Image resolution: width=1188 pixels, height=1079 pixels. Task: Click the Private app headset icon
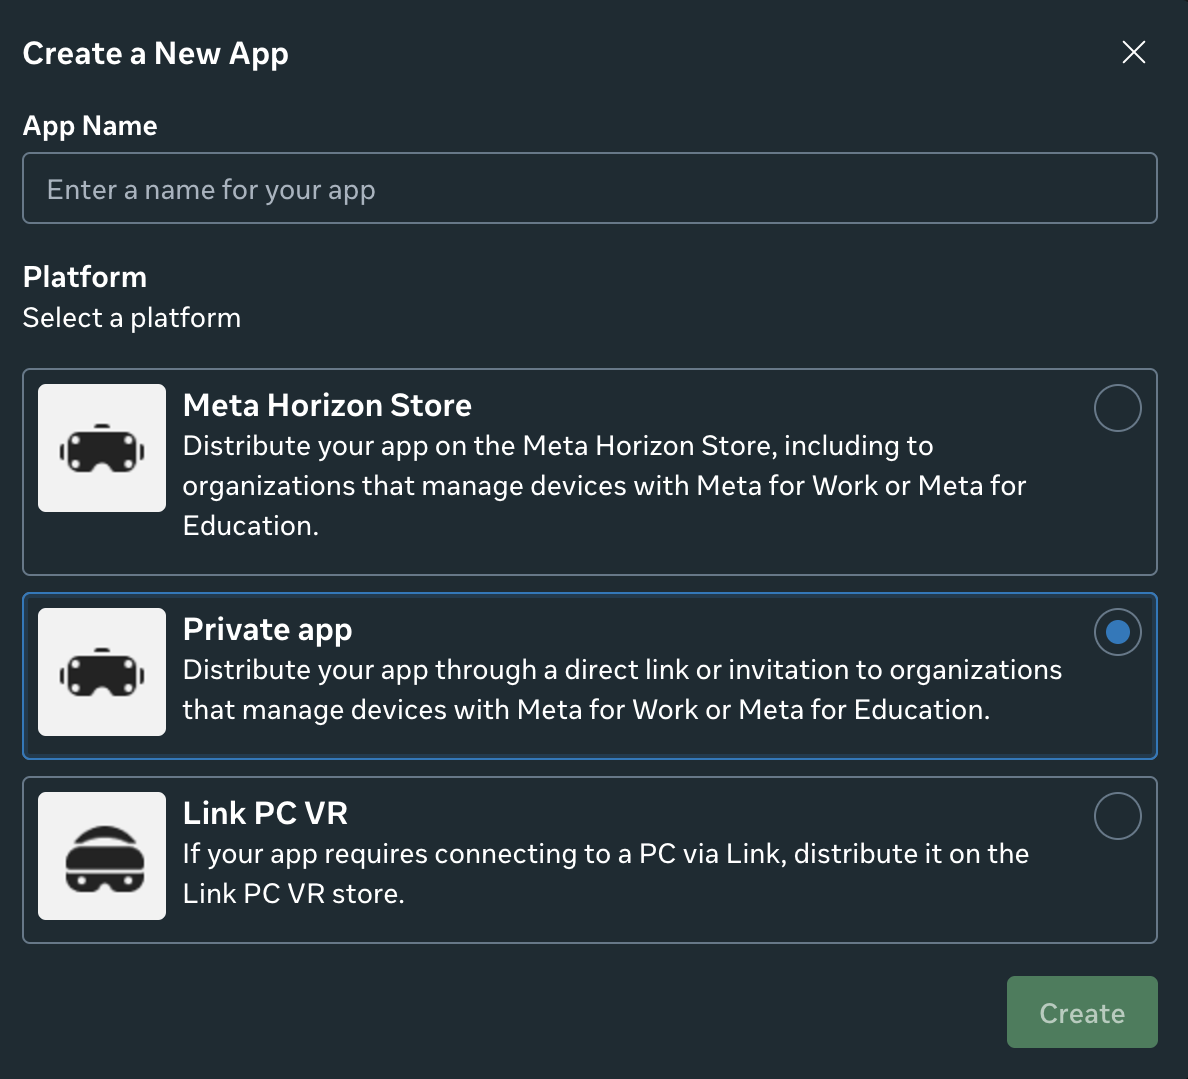click(x=102, y=672)
